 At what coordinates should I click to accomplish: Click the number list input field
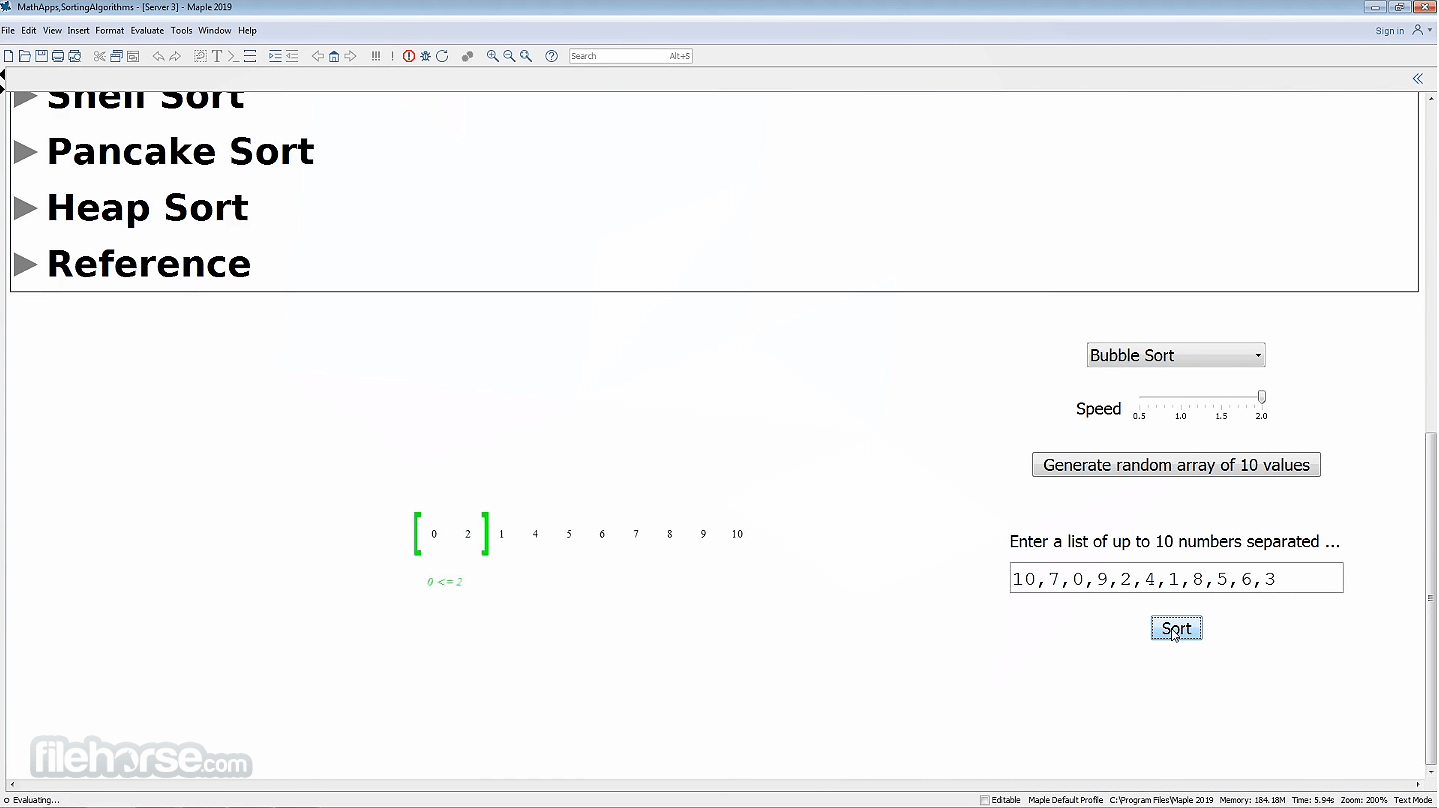pyautogui.click(x=1176, y=578)
